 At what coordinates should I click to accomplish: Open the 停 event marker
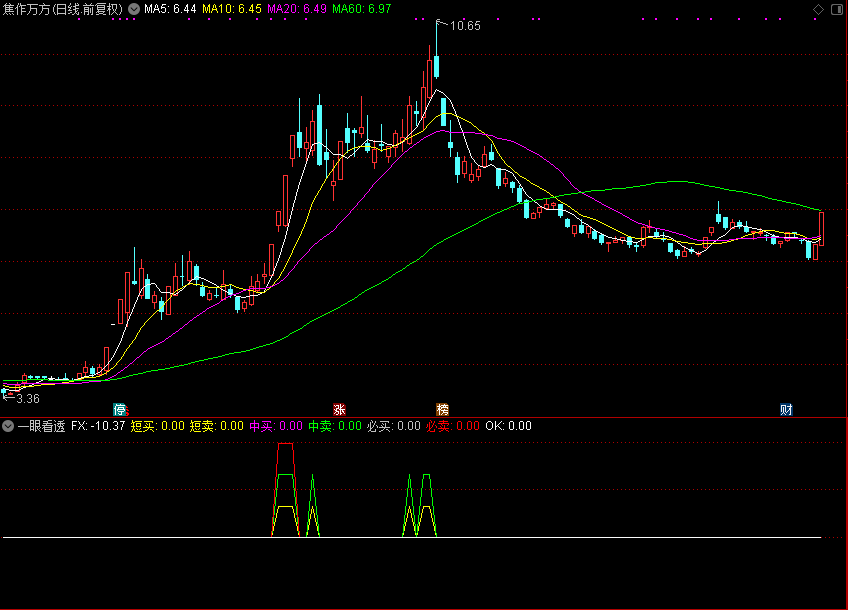[x=120, y=410]
